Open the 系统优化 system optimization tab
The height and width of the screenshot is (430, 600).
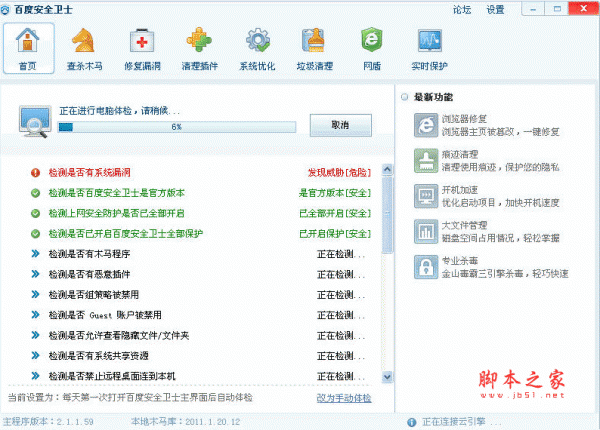(x=257, y=48)
